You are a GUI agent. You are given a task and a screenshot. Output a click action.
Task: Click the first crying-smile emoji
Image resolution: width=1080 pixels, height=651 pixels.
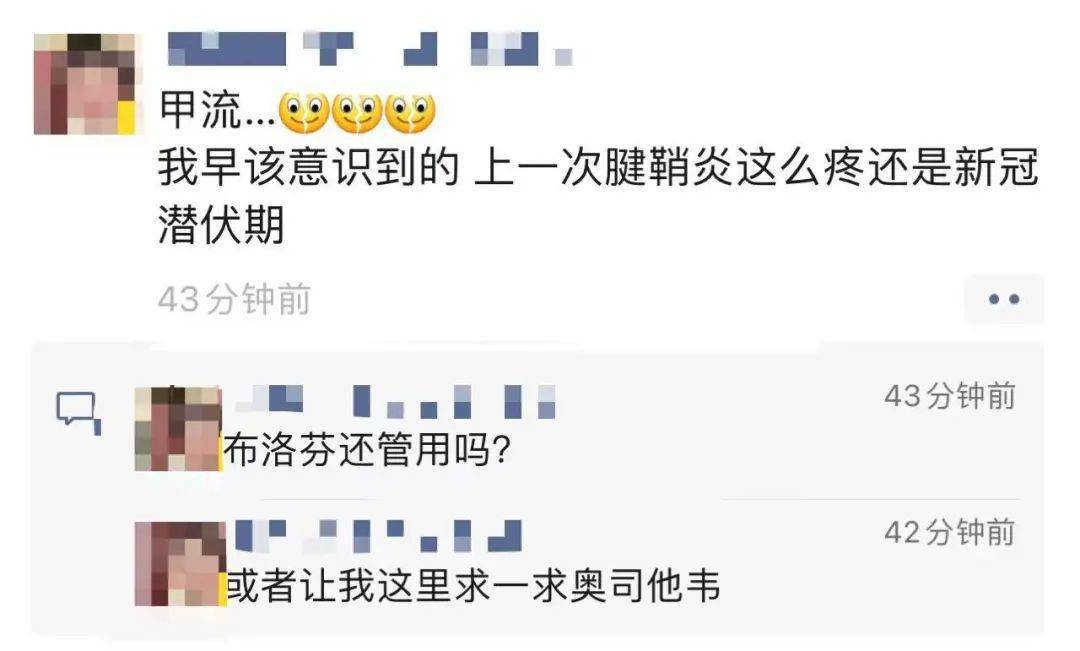[303, 112]
